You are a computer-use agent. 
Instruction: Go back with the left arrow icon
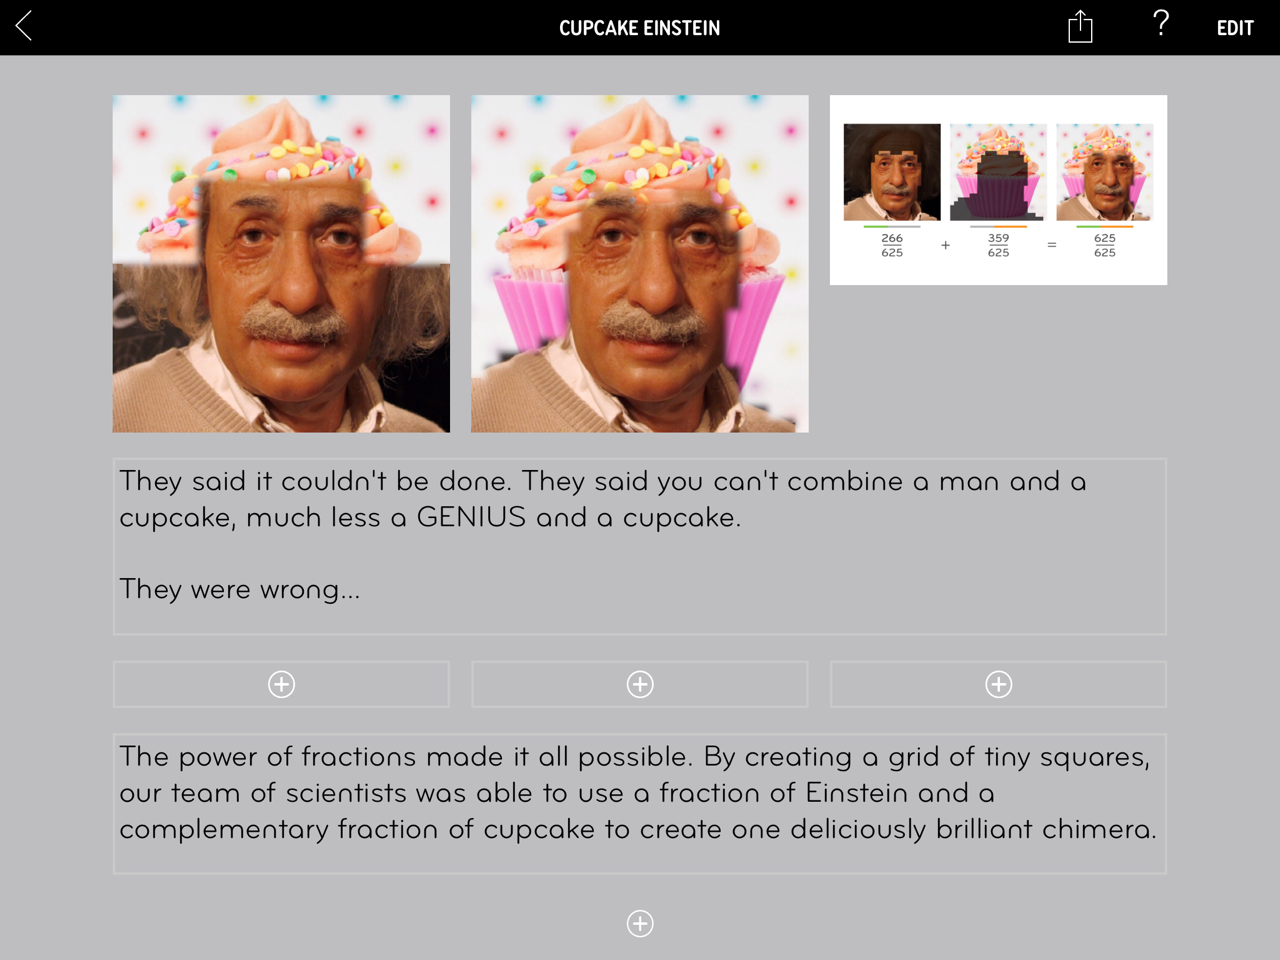pos(24,27)
